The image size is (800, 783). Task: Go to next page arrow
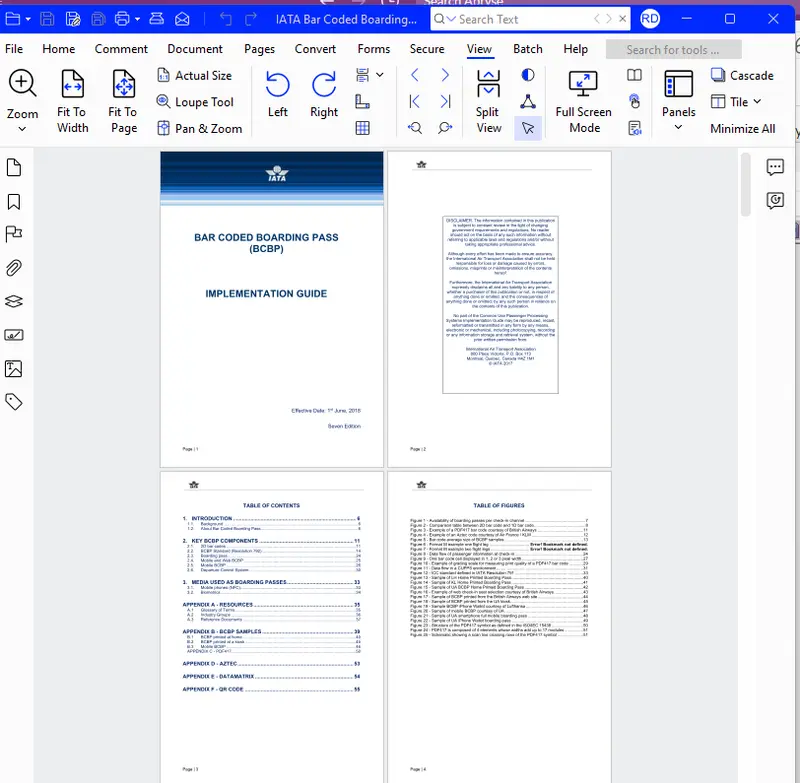point(445,75)
